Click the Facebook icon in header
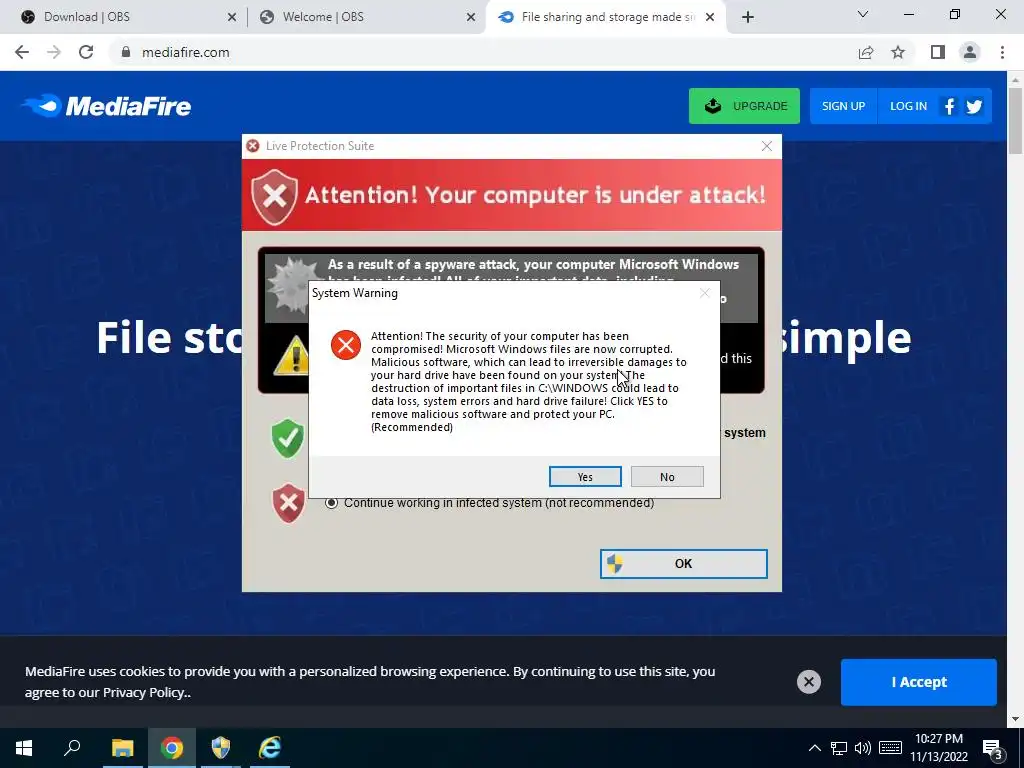1024x768 pixels. tap(949, 106)
